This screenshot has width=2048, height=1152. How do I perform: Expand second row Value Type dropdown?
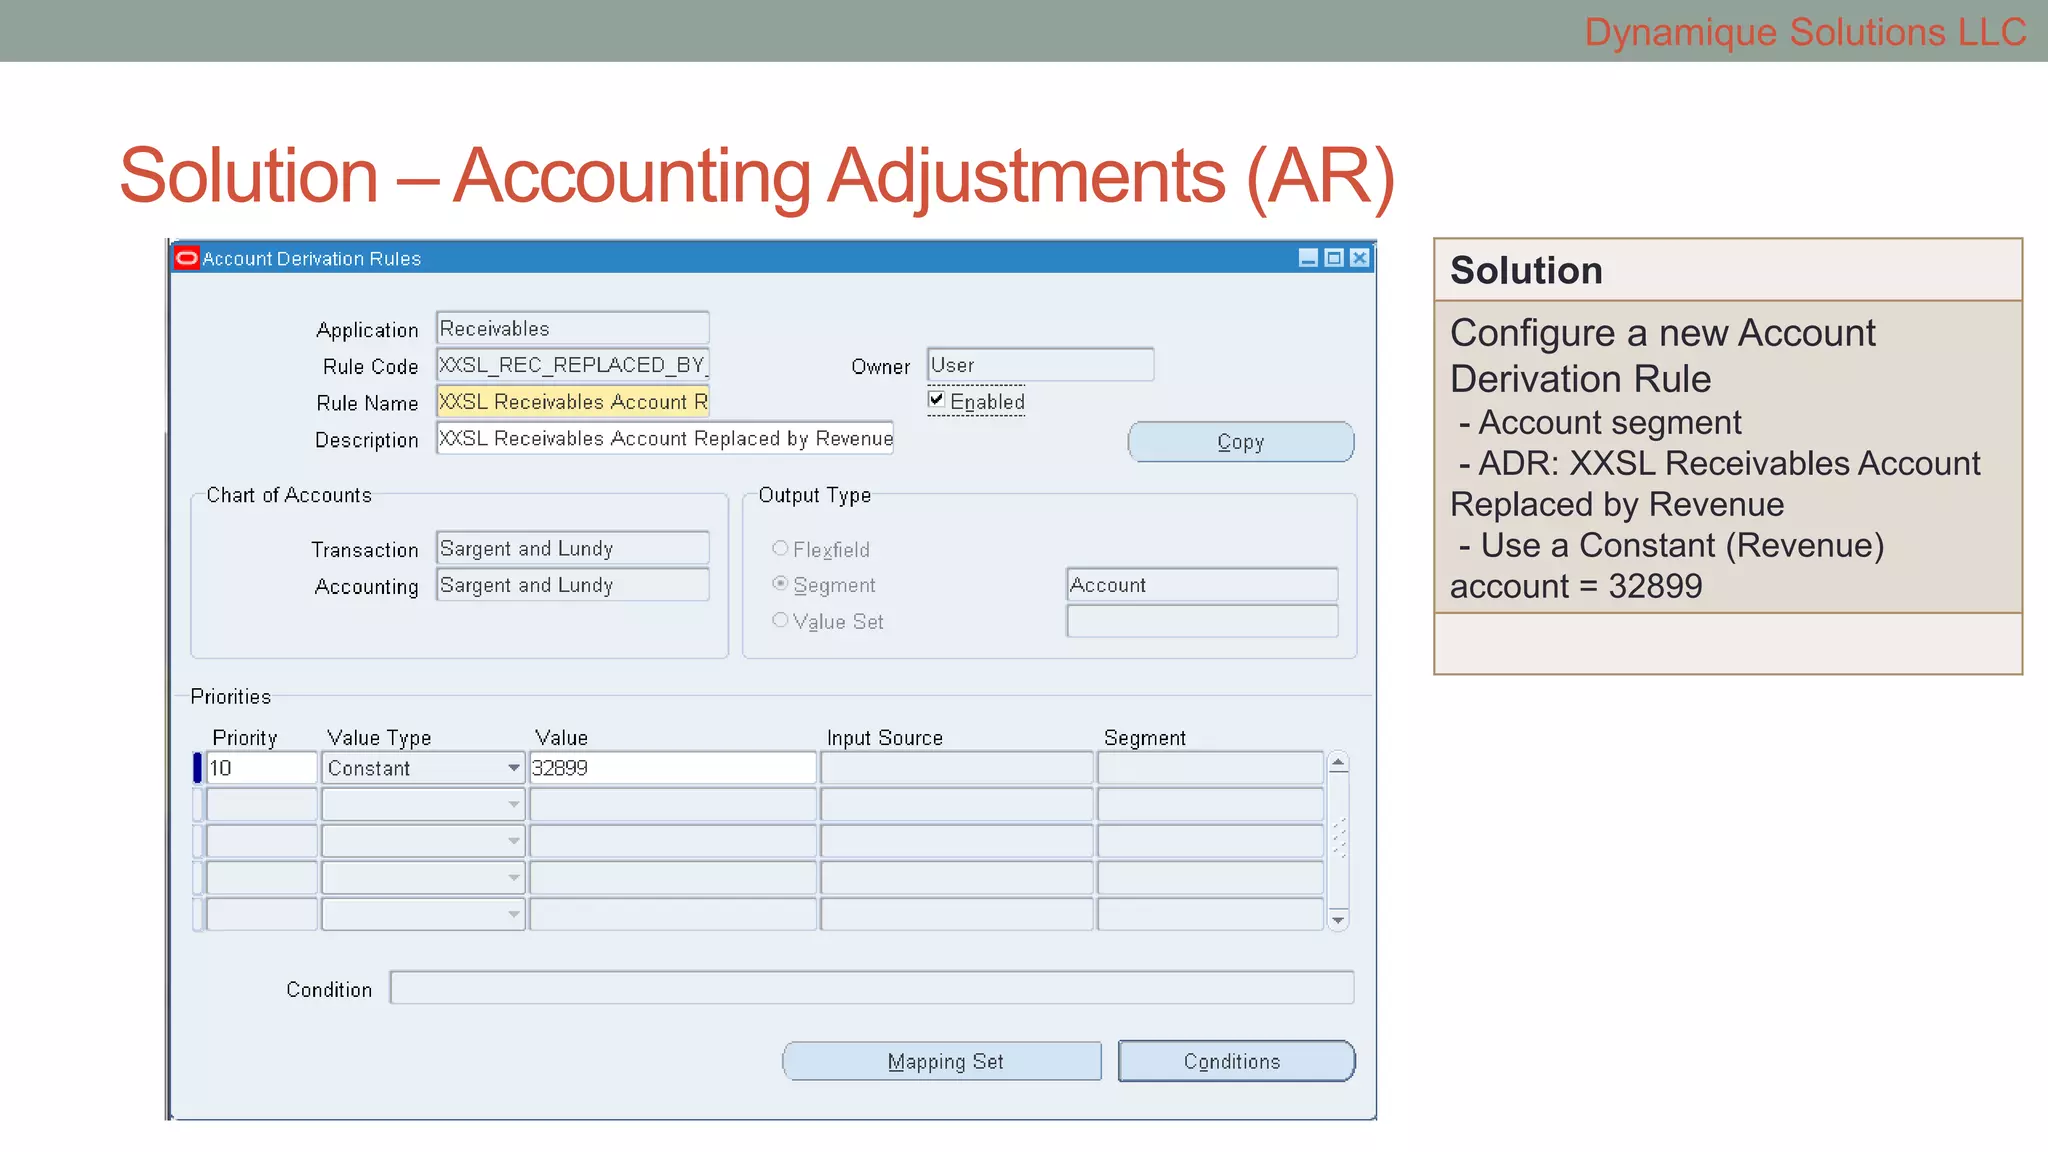click(513, 804)
